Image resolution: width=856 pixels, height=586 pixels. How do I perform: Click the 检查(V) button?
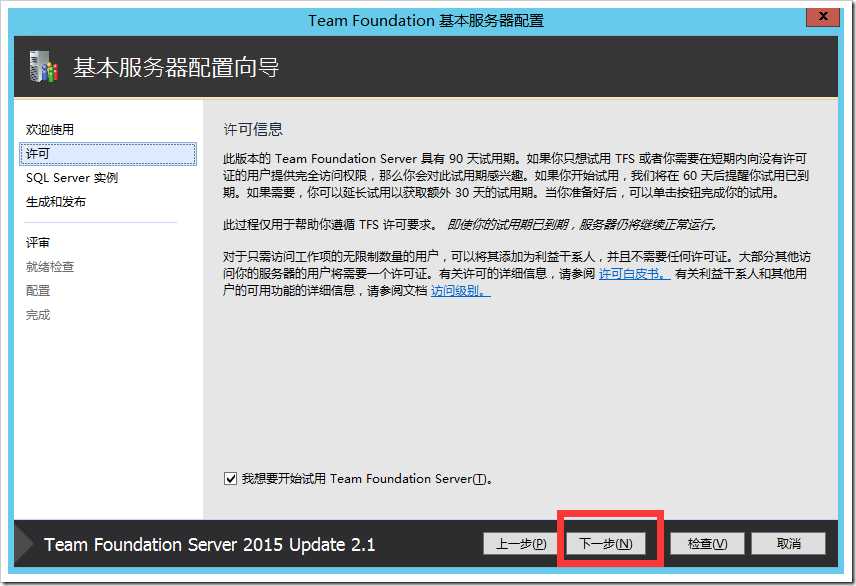(x=707, y=544)
